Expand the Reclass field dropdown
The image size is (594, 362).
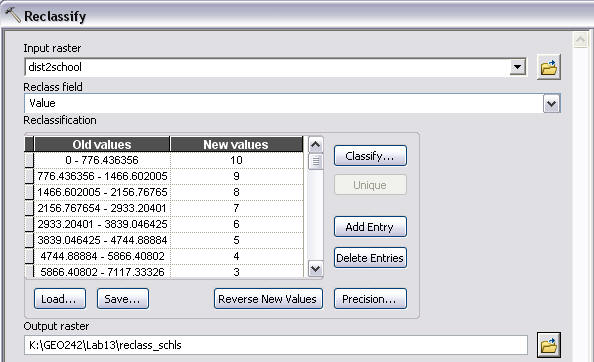[x=551, y=103]
